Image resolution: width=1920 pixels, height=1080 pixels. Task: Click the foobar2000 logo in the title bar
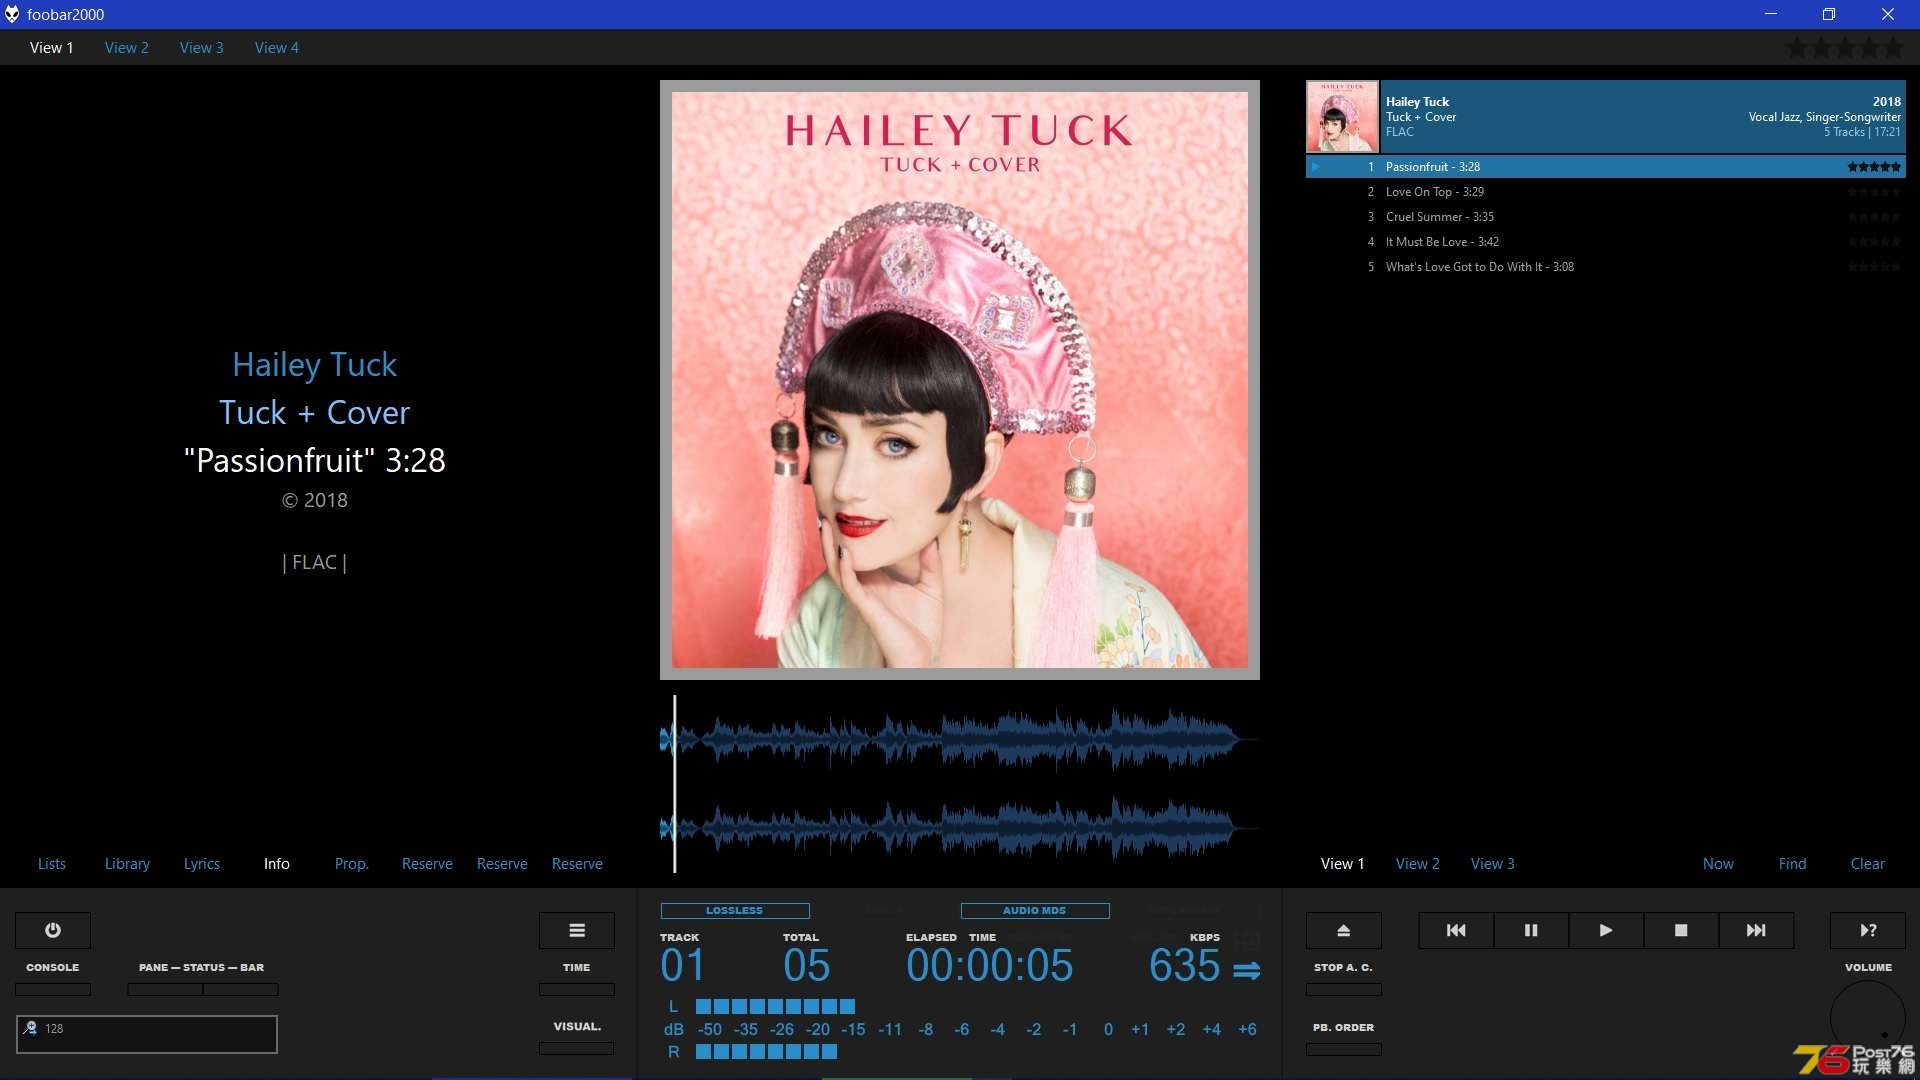click(12, 14)
